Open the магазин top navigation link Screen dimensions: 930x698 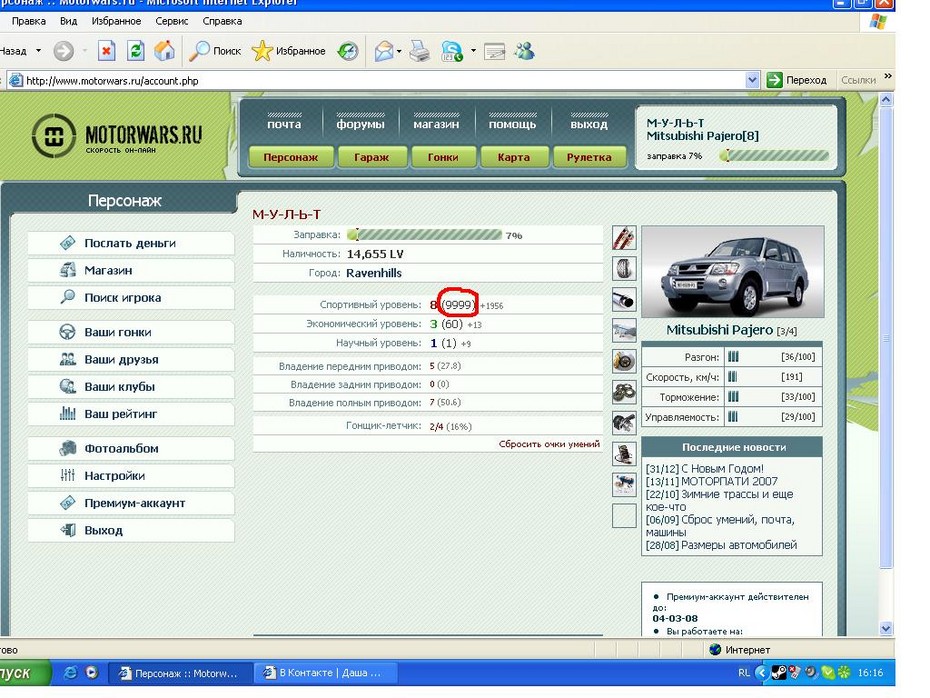coord(436,124)
